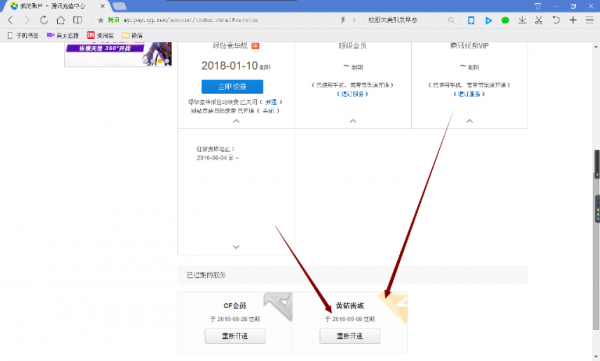Open the first phone bookmark in bookmarks bar
600x361 pixels.
(23, 35)
